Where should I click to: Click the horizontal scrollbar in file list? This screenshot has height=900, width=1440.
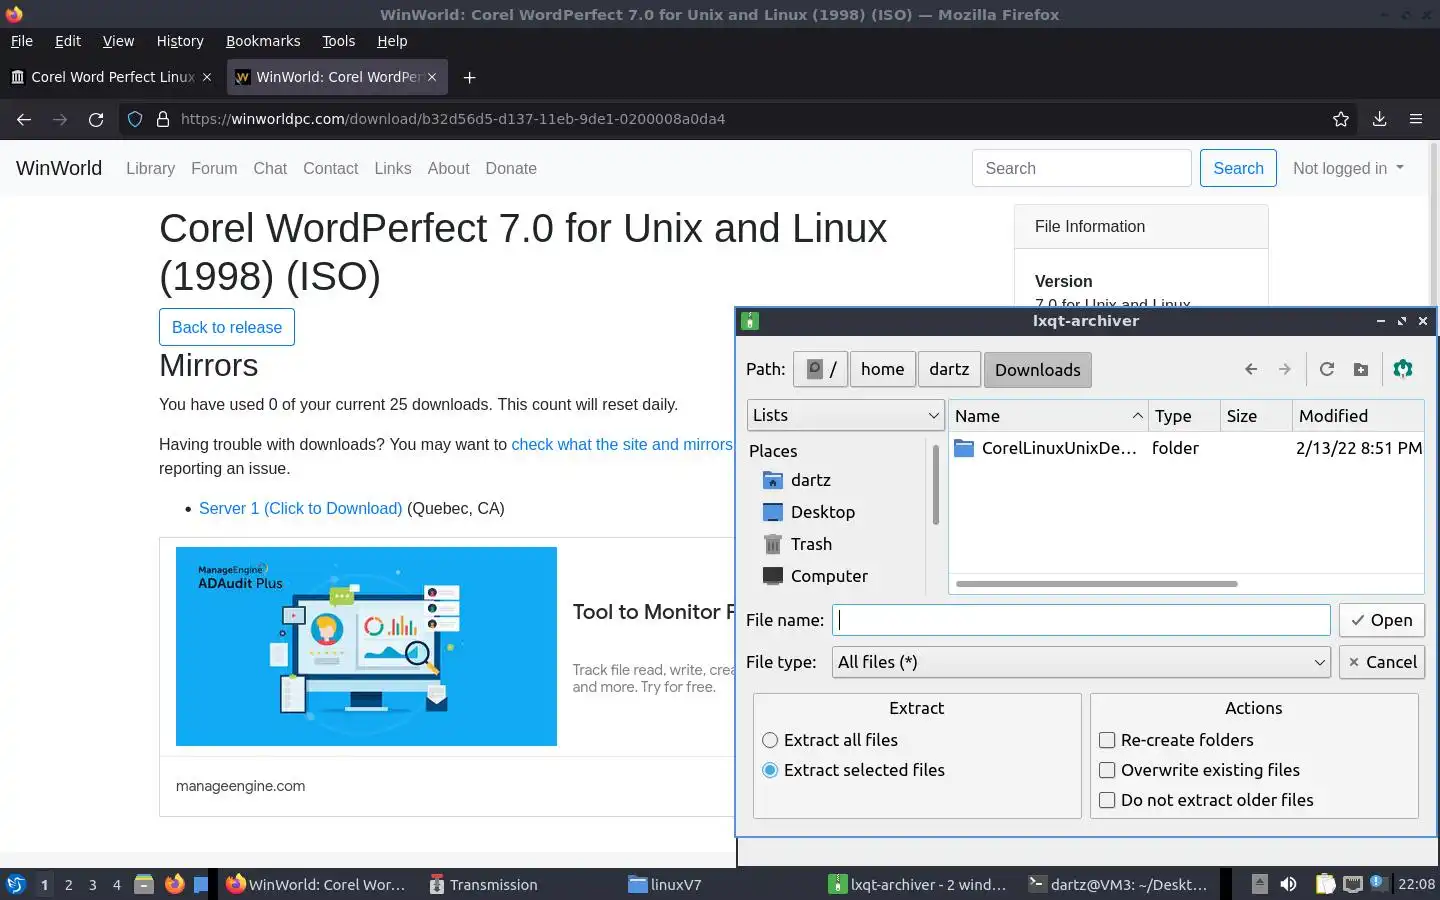click(x=1096, y=583)
